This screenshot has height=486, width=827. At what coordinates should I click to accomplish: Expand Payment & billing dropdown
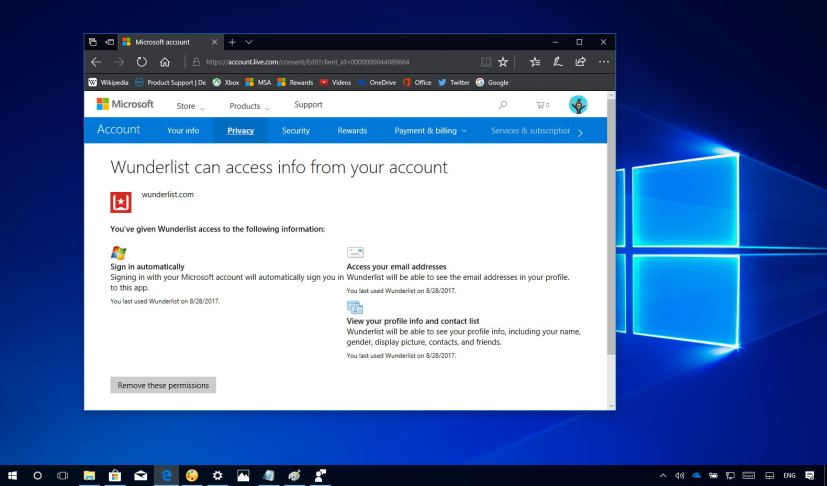430,130
